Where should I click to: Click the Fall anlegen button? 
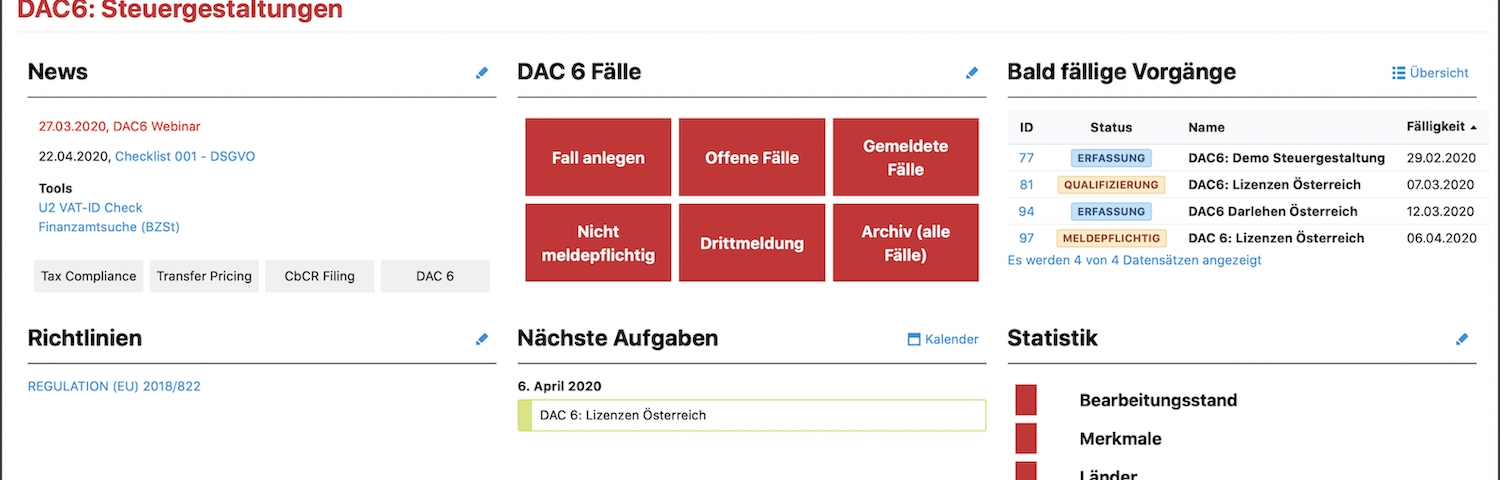coord(598,157)
